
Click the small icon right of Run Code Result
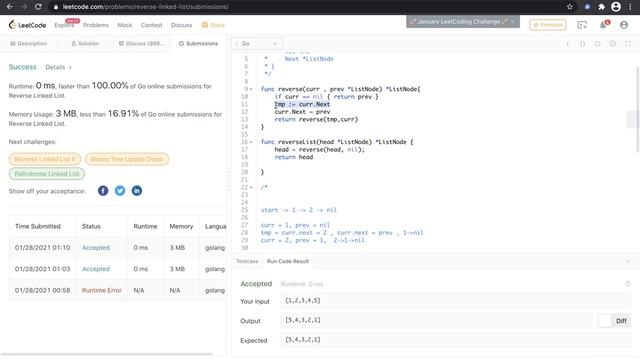(628, 284)
